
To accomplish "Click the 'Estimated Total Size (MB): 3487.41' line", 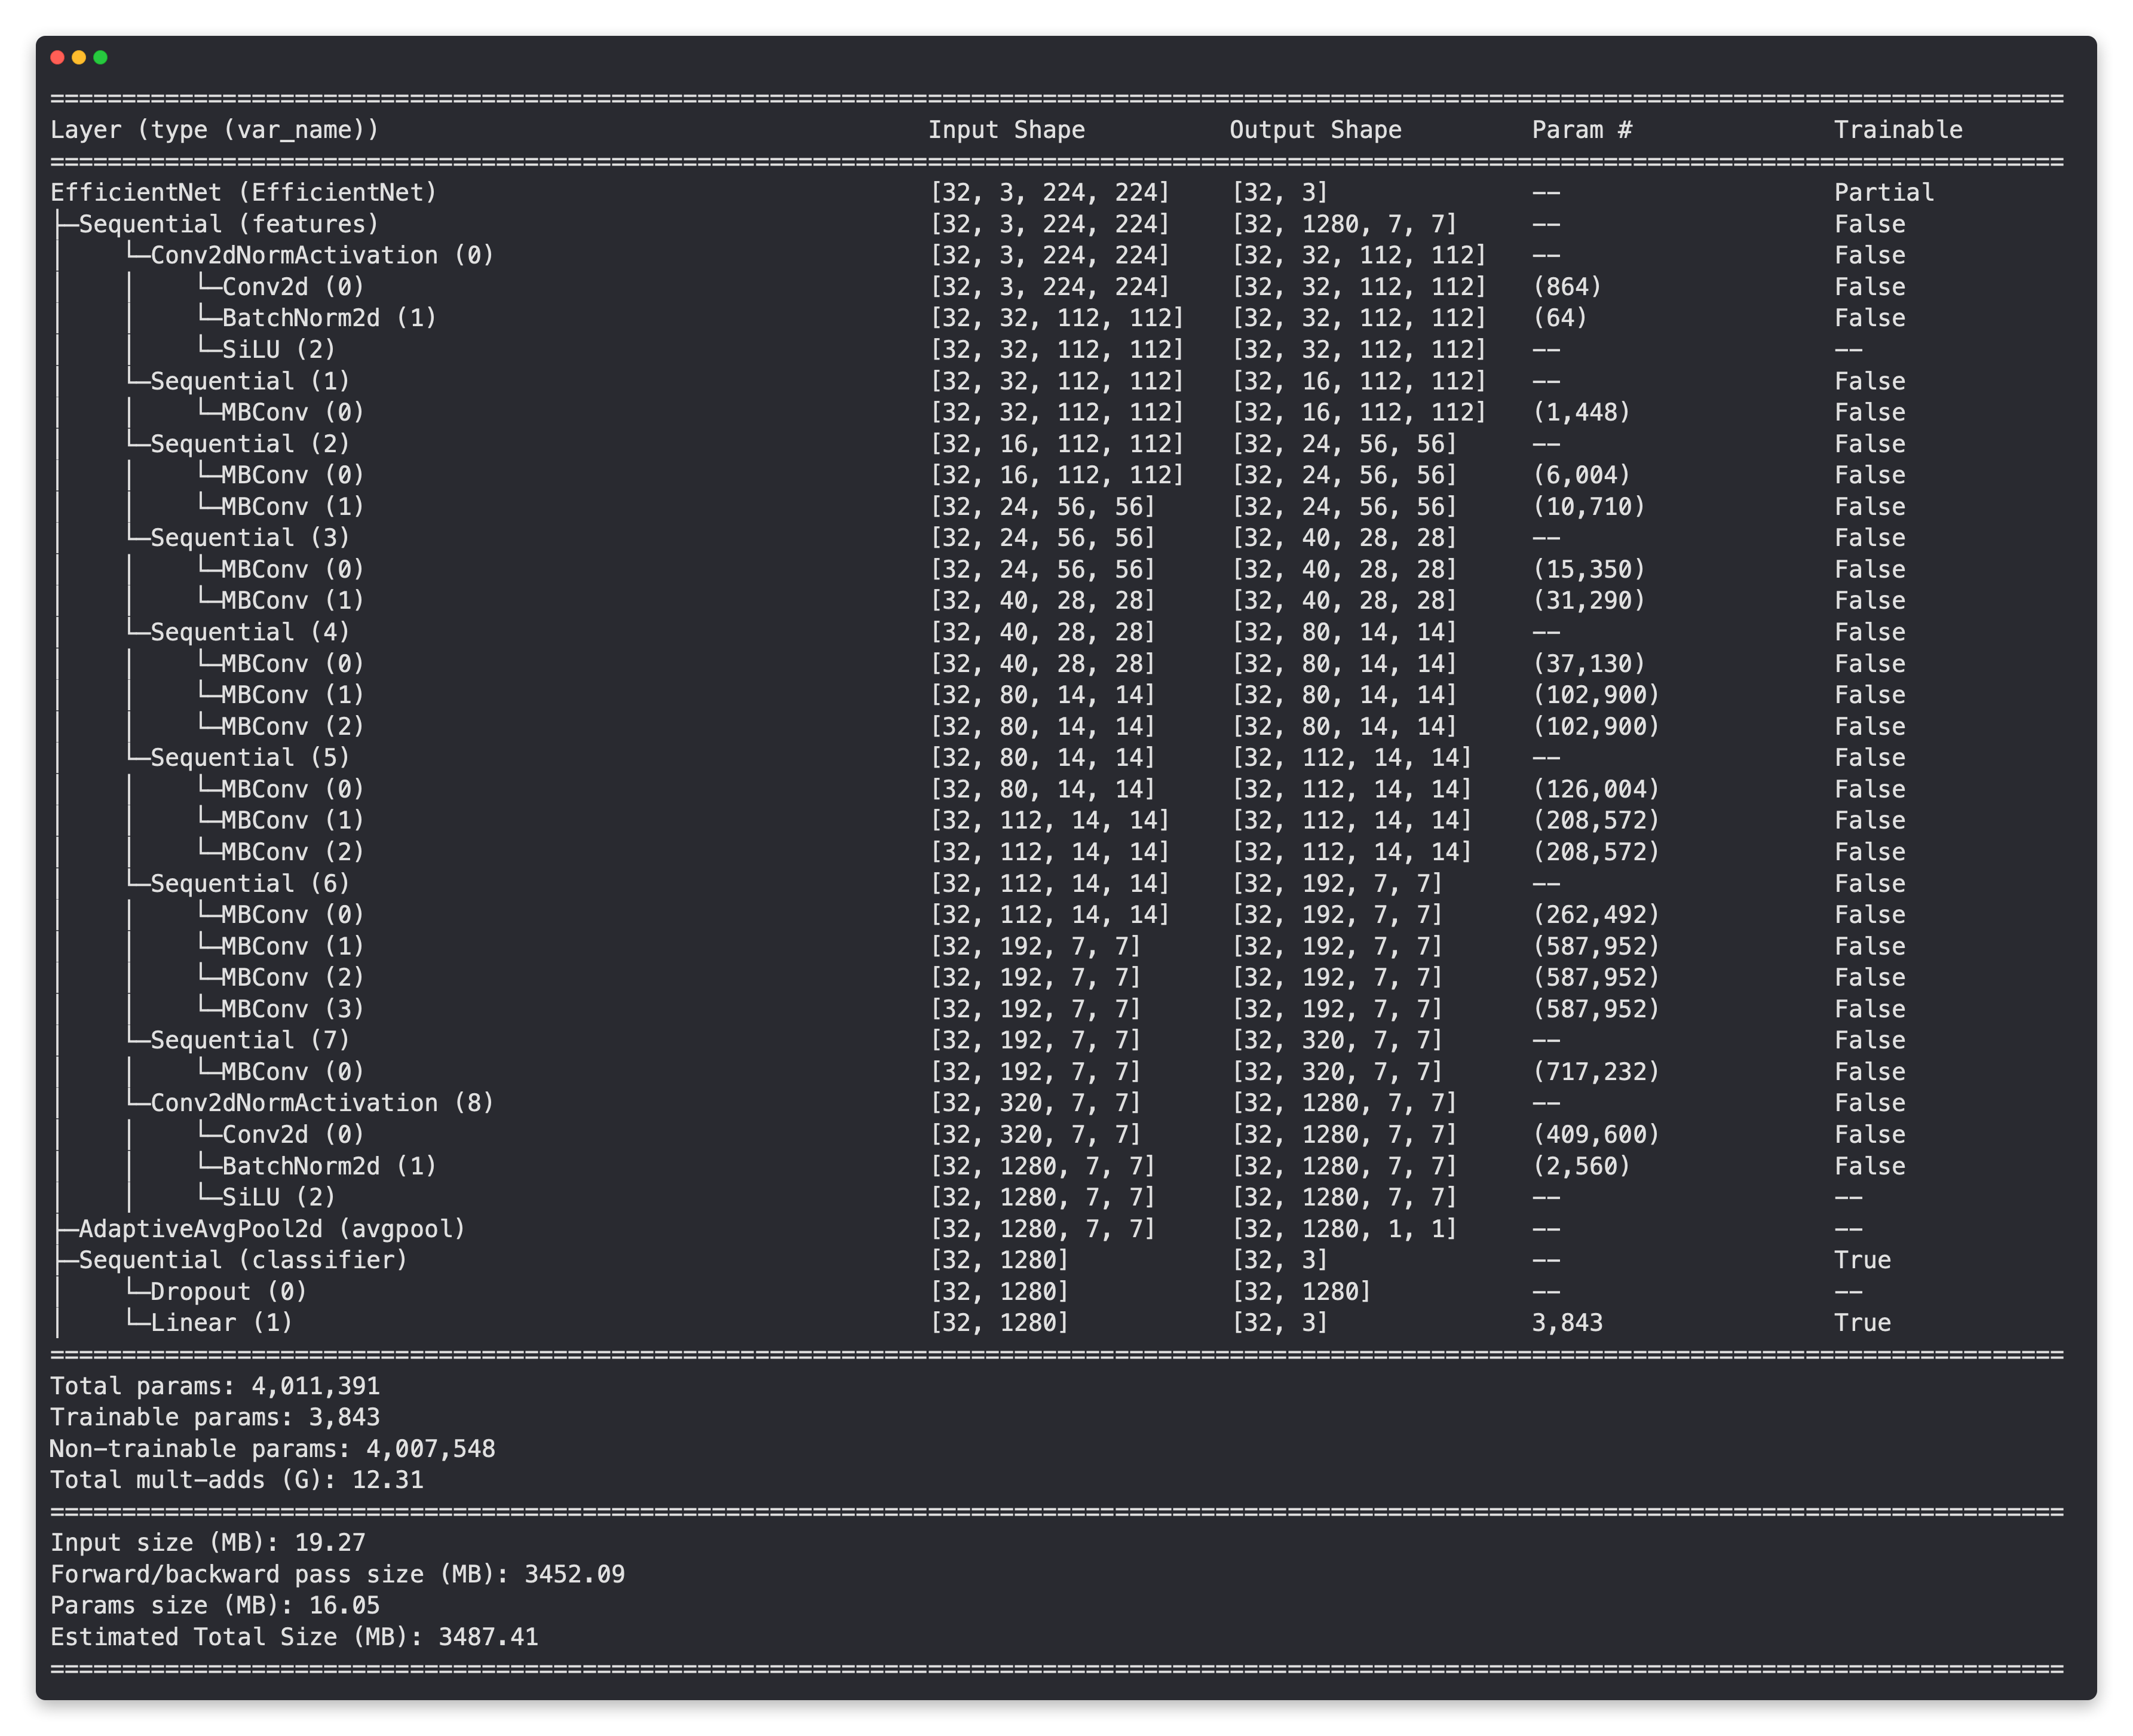I will [x=294, y=1637].
